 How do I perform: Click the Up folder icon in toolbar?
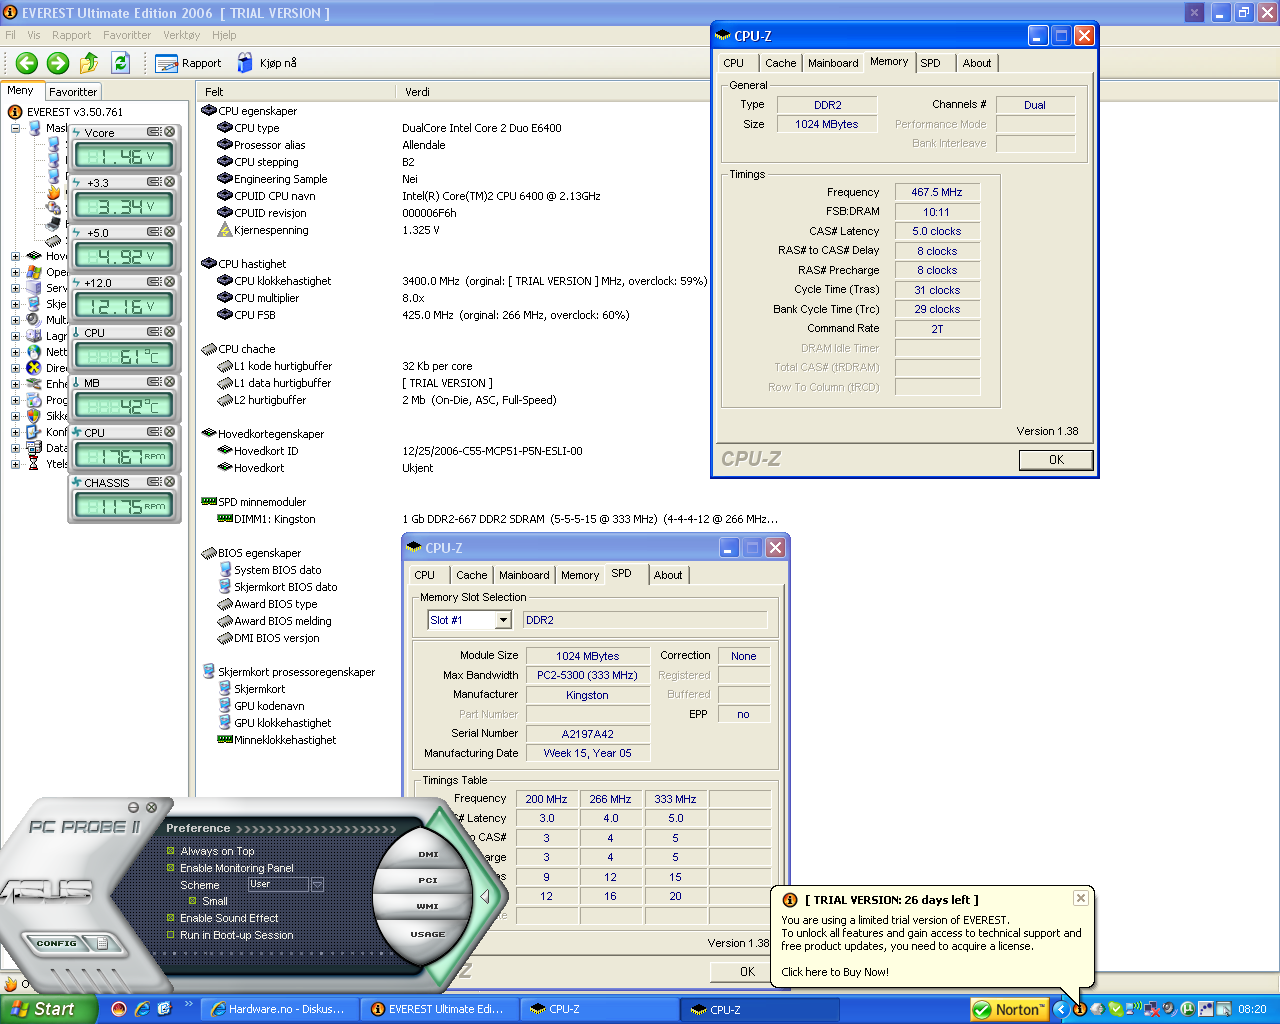[x=89, y=63]
